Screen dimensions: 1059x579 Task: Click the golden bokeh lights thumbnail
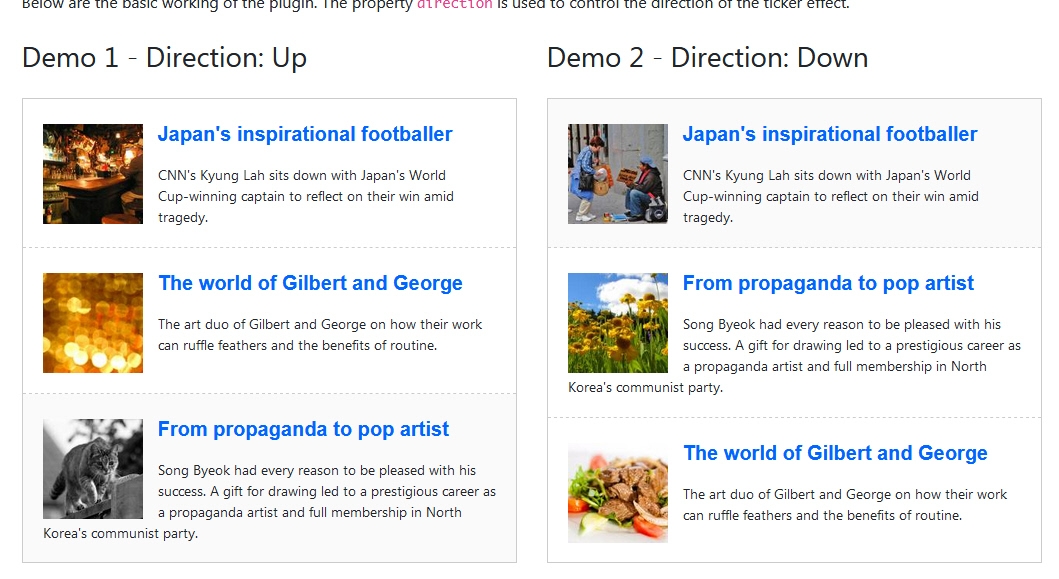(93, 323)
